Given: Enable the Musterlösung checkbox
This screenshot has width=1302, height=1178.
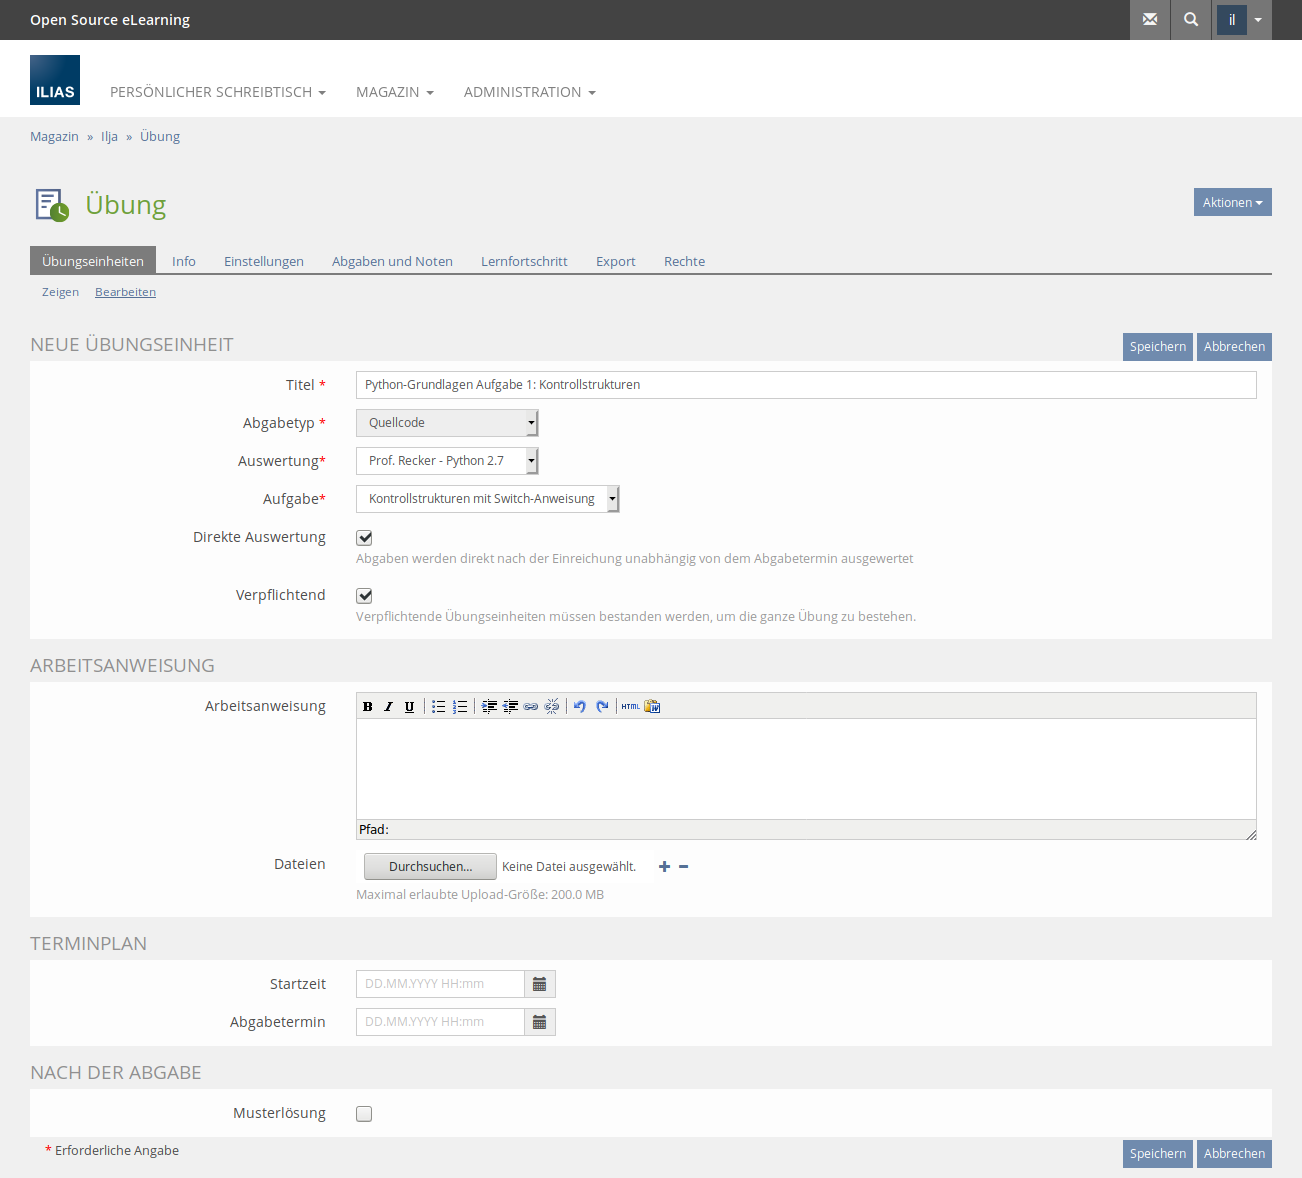Looking at the screenshot, I should [x=365, y=1114].
